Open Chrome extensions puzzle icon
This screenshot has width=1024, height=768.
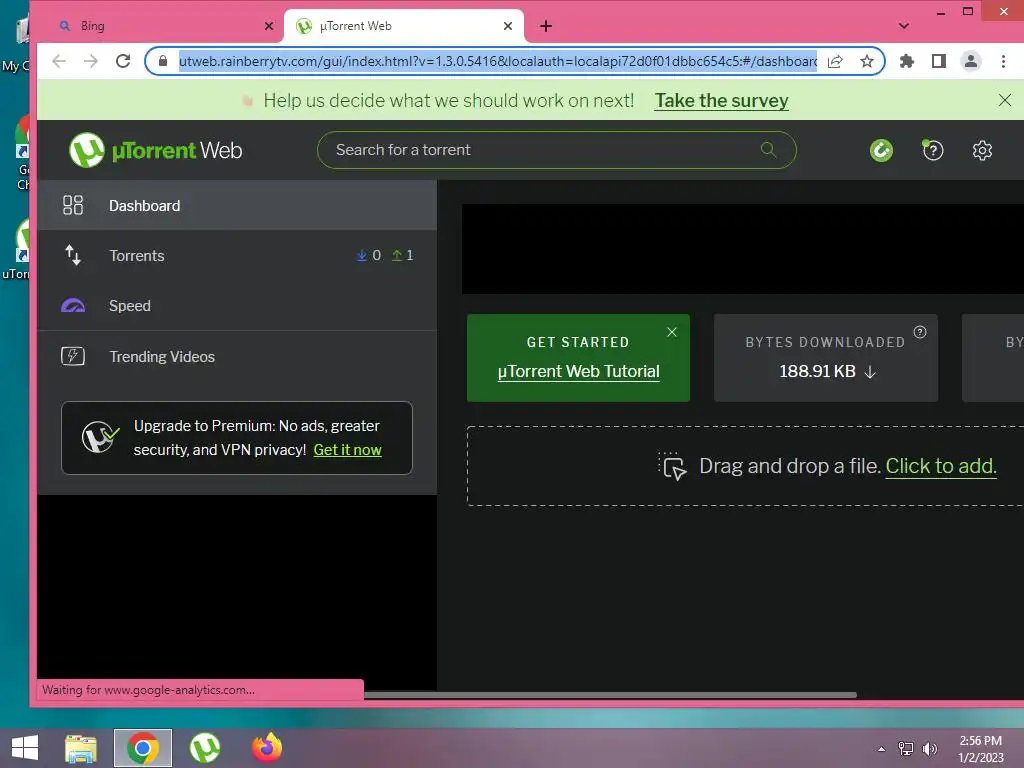[907, 61]
